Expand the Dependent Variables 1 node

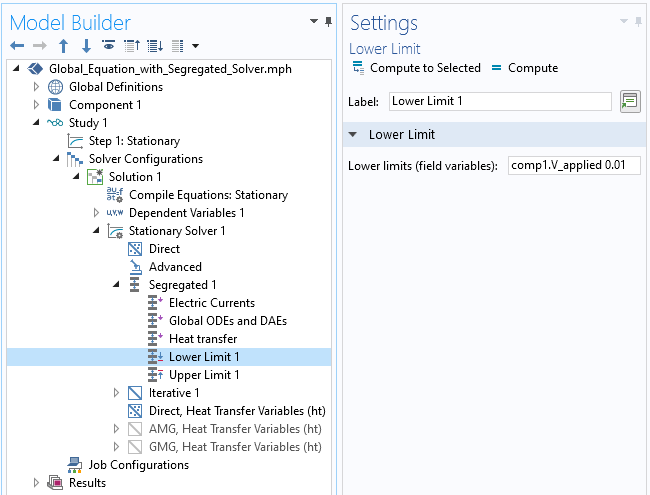(x=96, y=213)
